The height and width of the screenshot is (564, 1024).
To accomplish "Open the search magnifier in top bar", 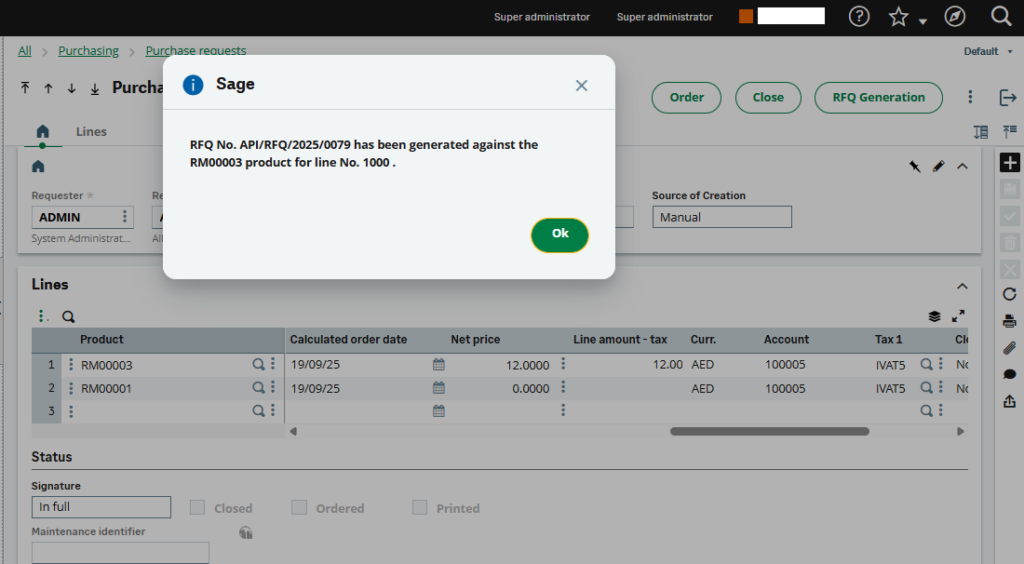I will (x=1000, y=16).
